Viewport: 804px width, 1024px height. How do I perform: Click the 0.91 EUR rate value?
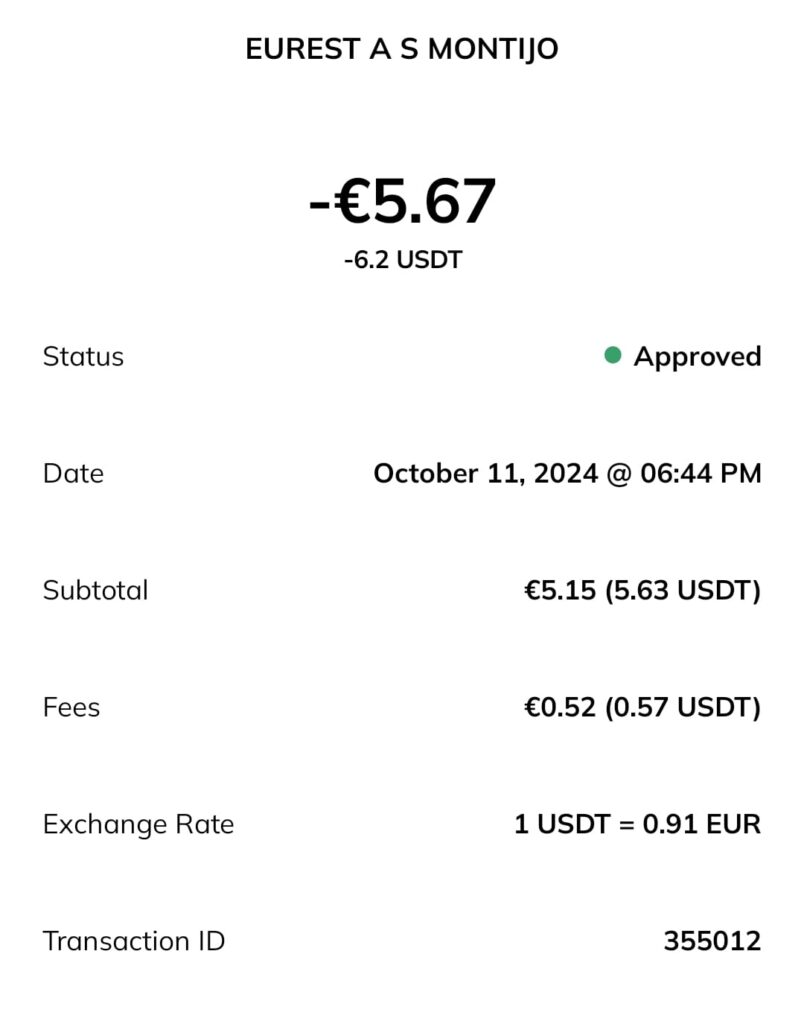coord(702,824)
